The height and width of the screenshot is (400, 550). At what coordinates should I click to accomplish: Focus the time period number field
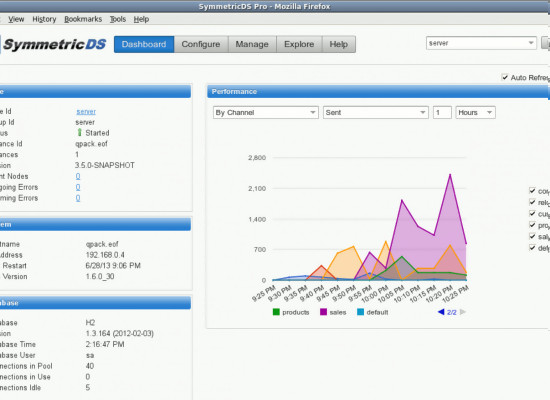(442, 113)
